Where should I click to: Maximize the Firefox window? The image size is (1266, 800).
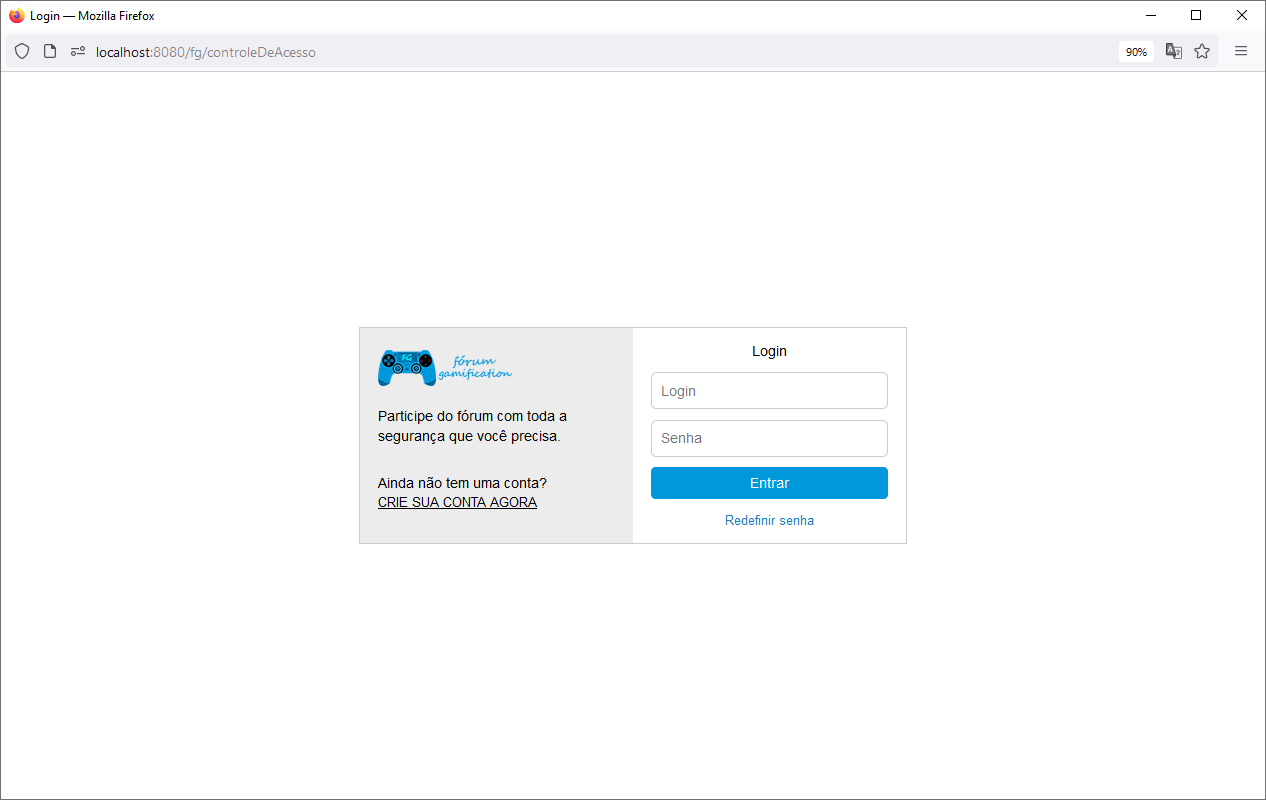[1196, 15]
